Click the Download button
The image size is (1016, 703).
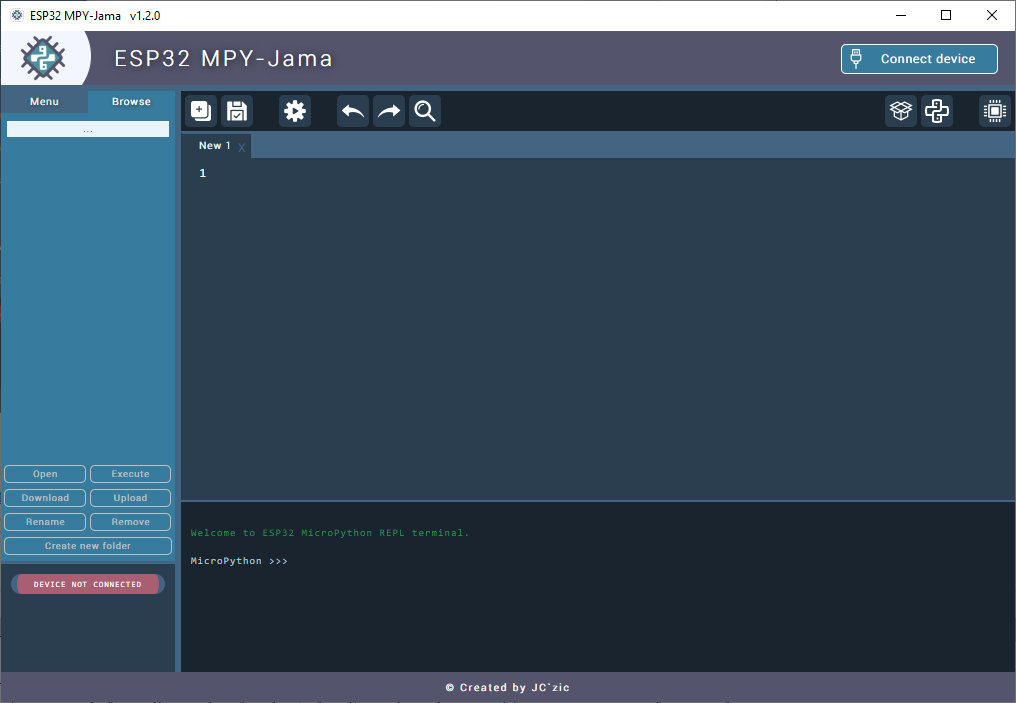45,498
